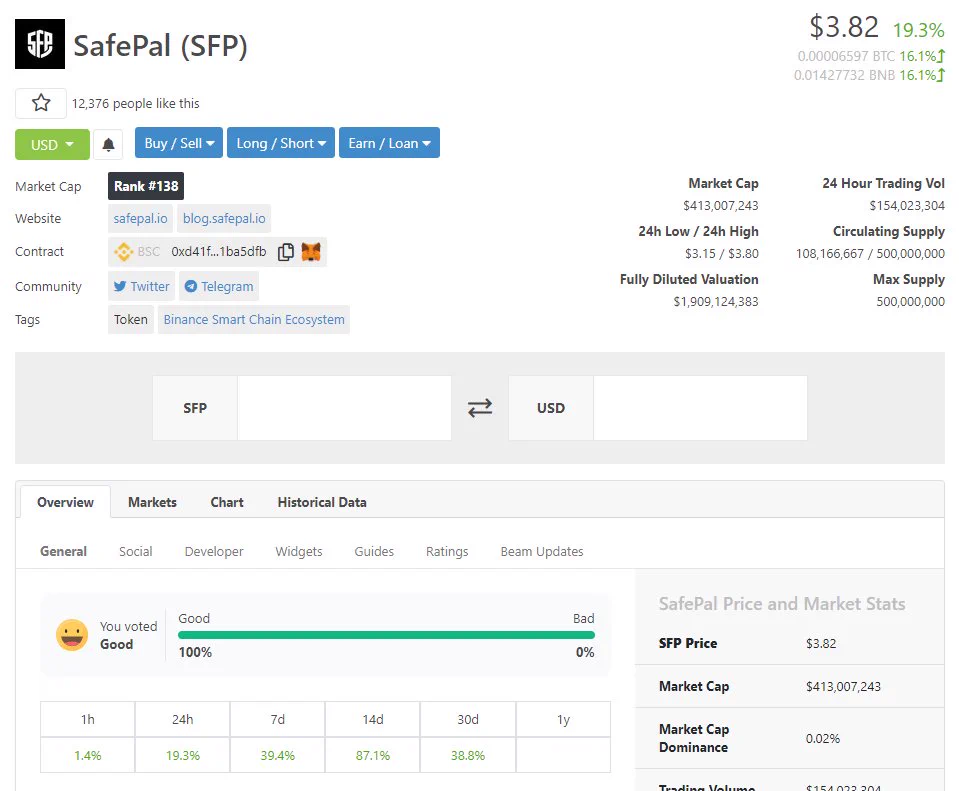Click the Rank #138 badge

click(146, 186)
